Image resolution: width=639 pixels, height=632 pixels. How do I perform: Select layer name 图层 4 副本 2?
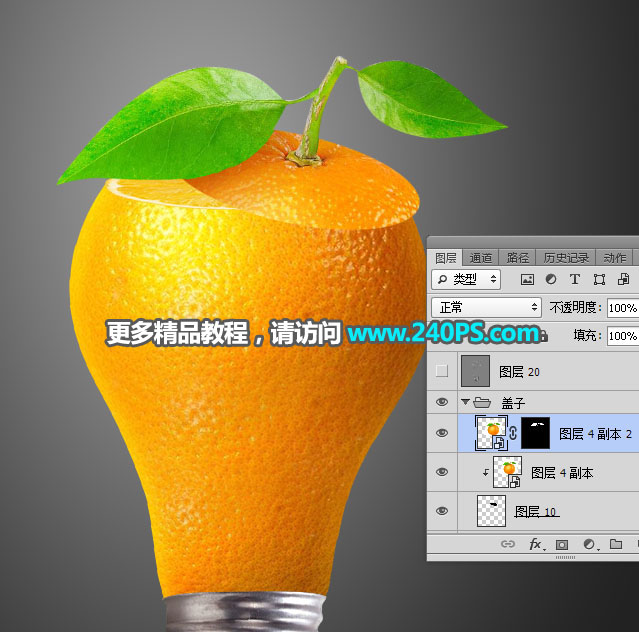coord(595,434)
